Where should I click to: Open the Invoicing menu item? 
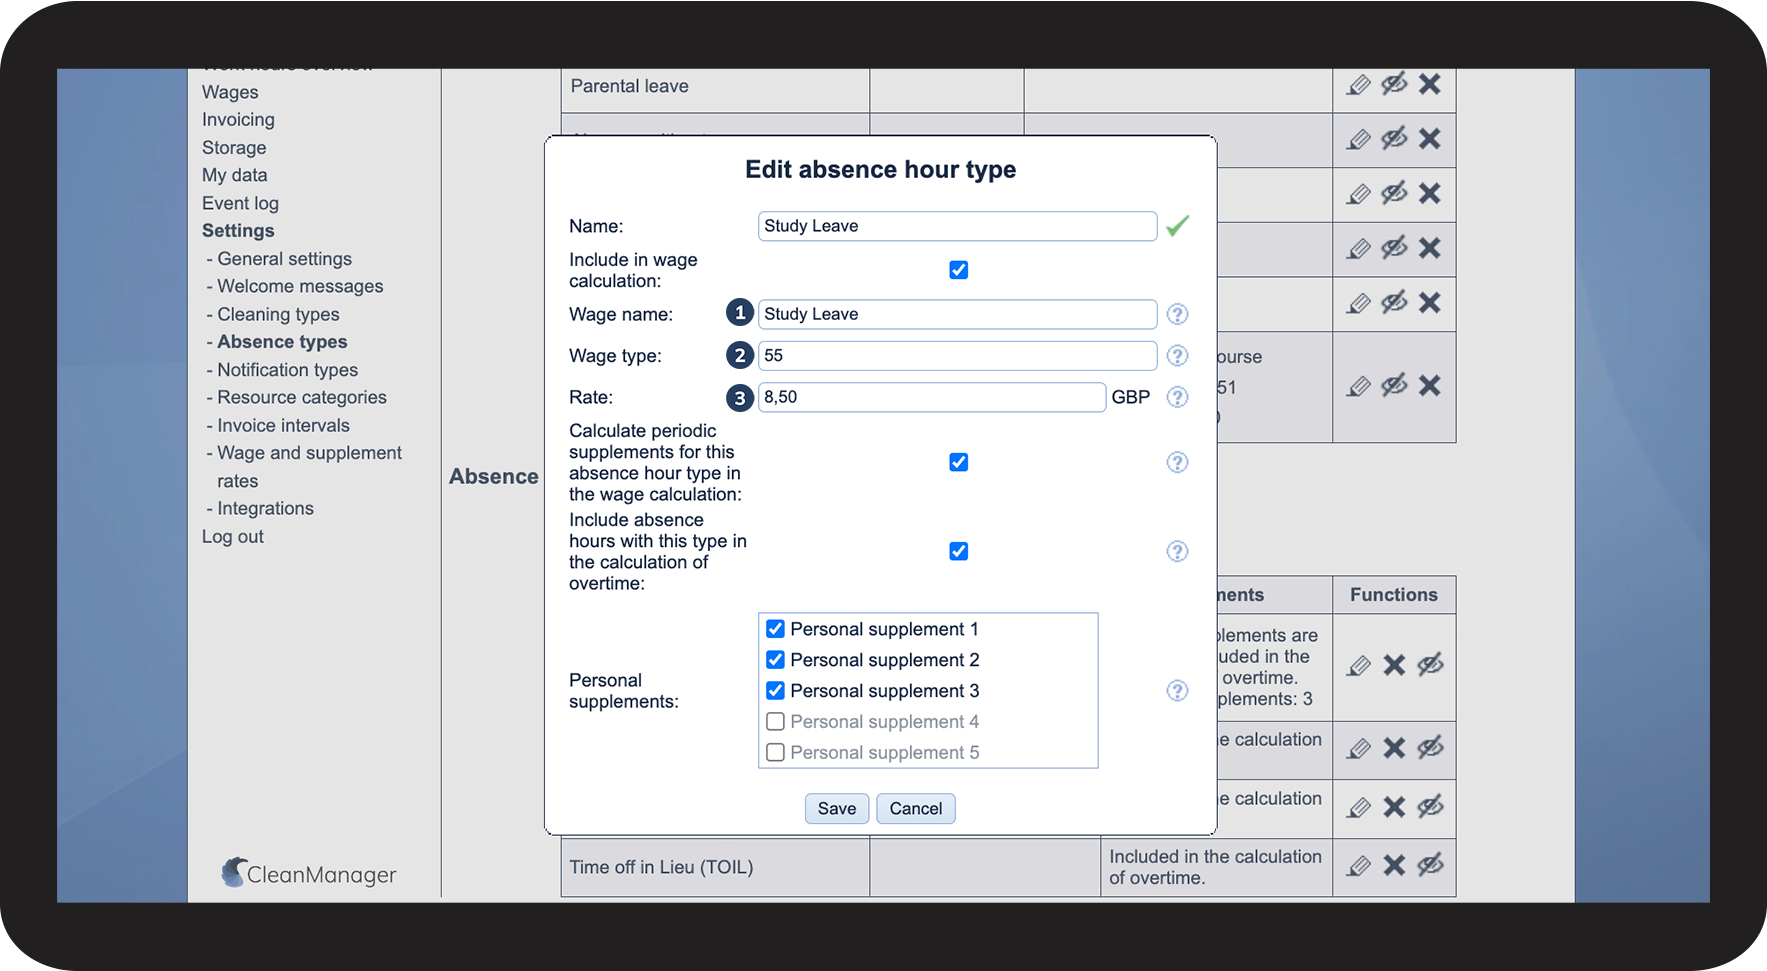pos(238,120)
